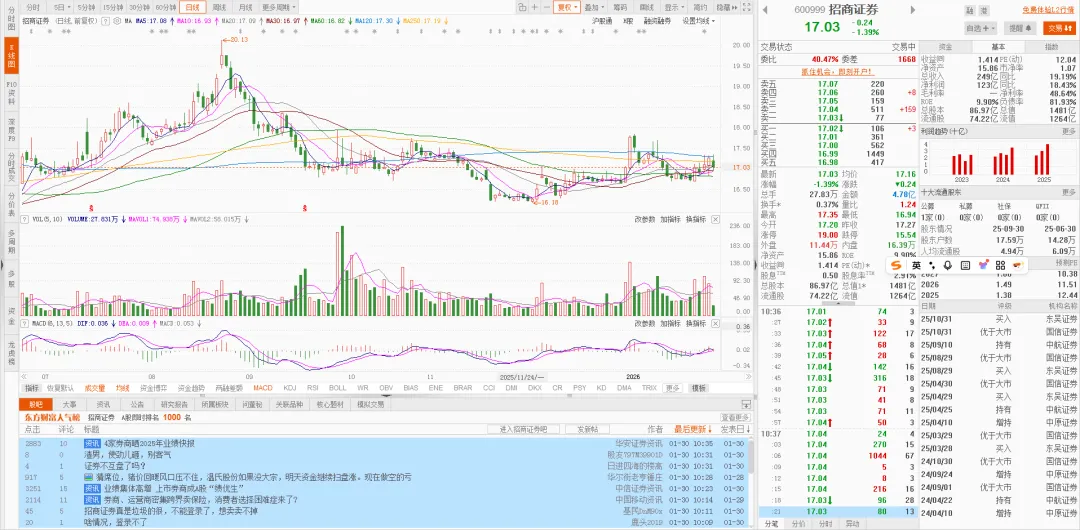The image size is (1080, 530).
Task: Click the orange 交易 trade button
Action: 1060,28
